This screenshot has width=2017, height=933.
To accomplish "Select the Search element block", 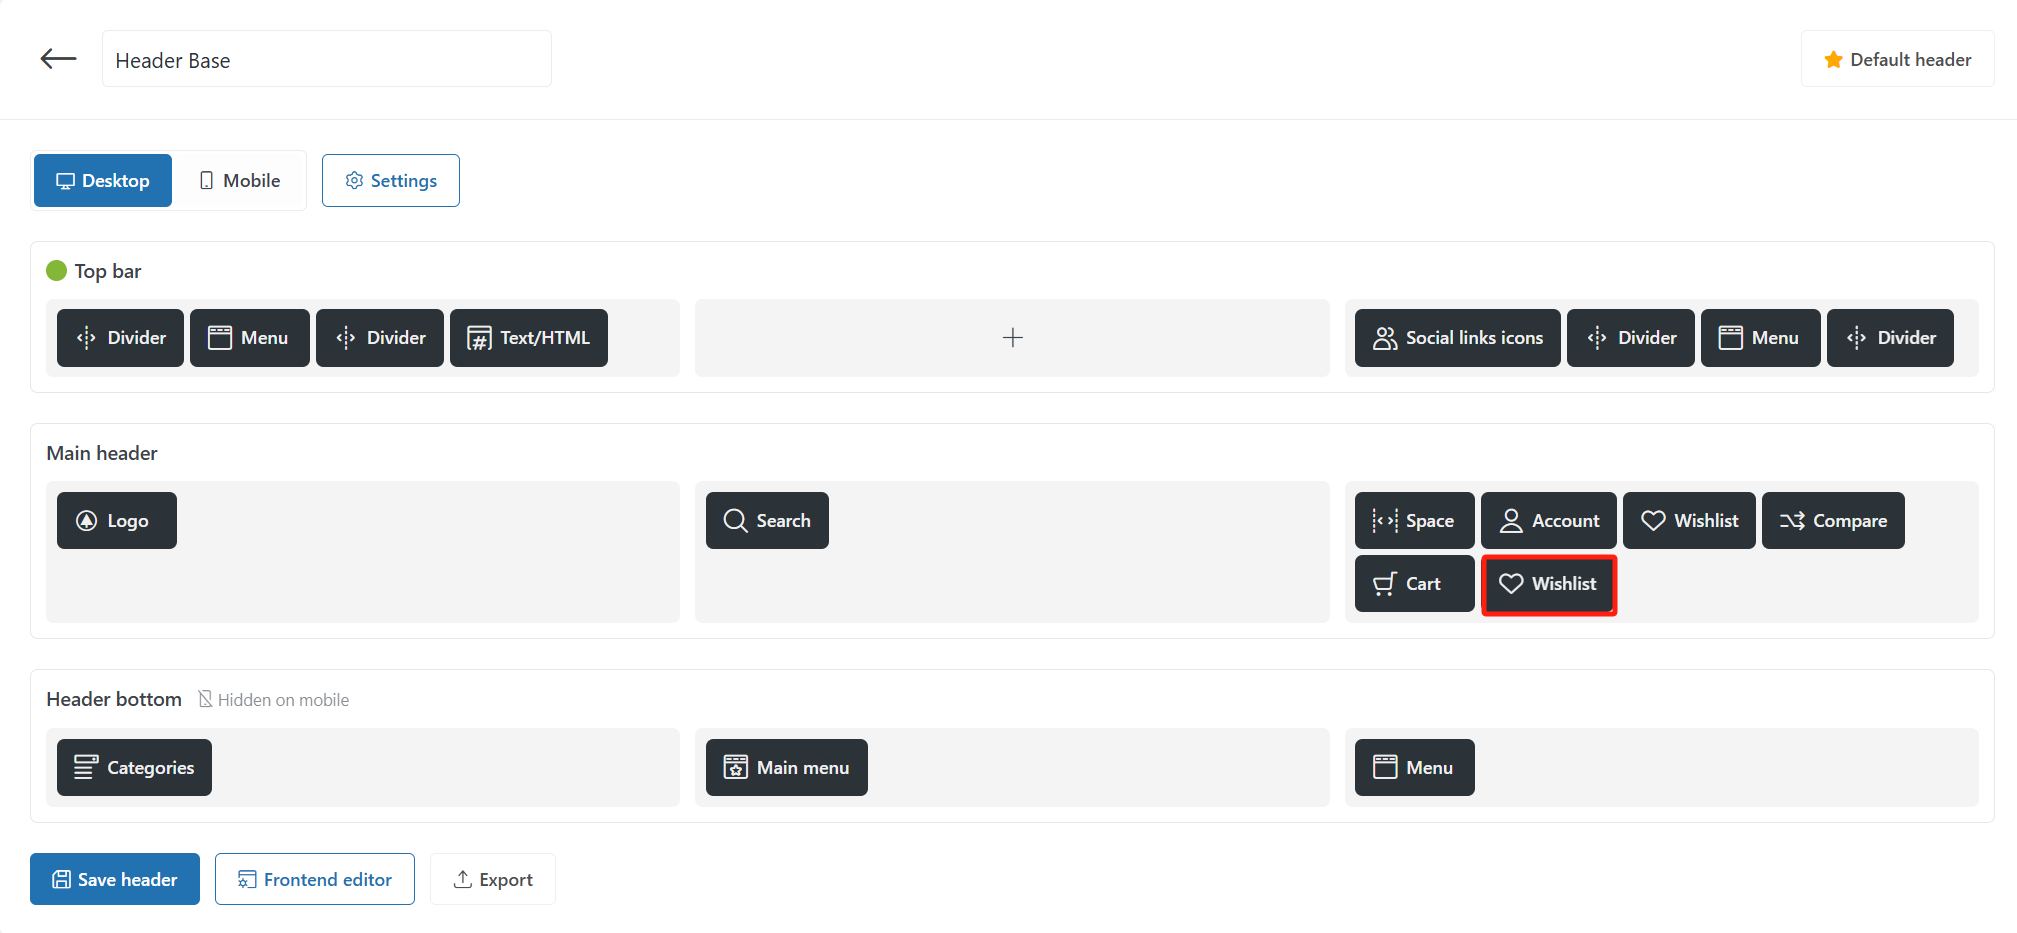I will click(767, 521).
